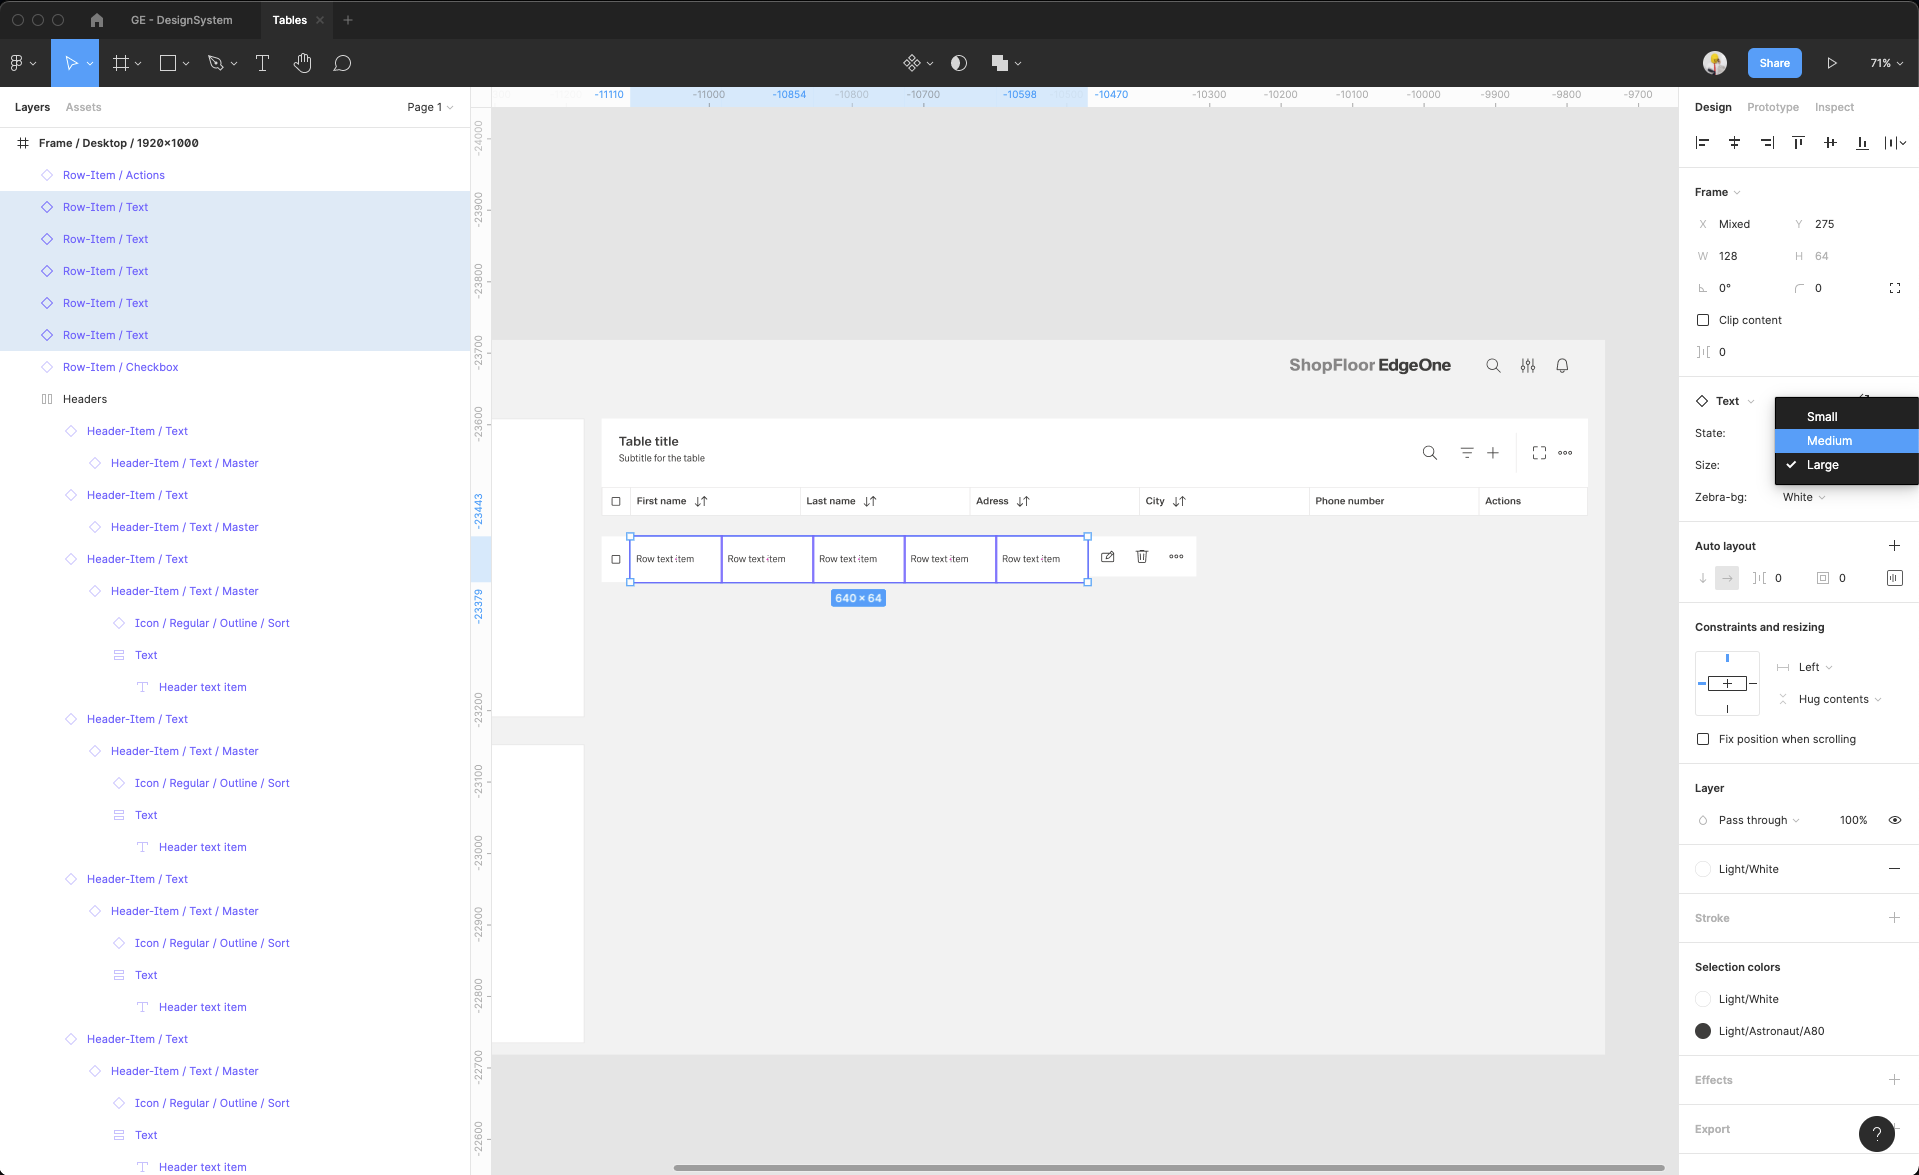Viewport: 1919px width, 1175px height.
Task: Toggle layer visibility eye icon
Action: click(1894, 820)
